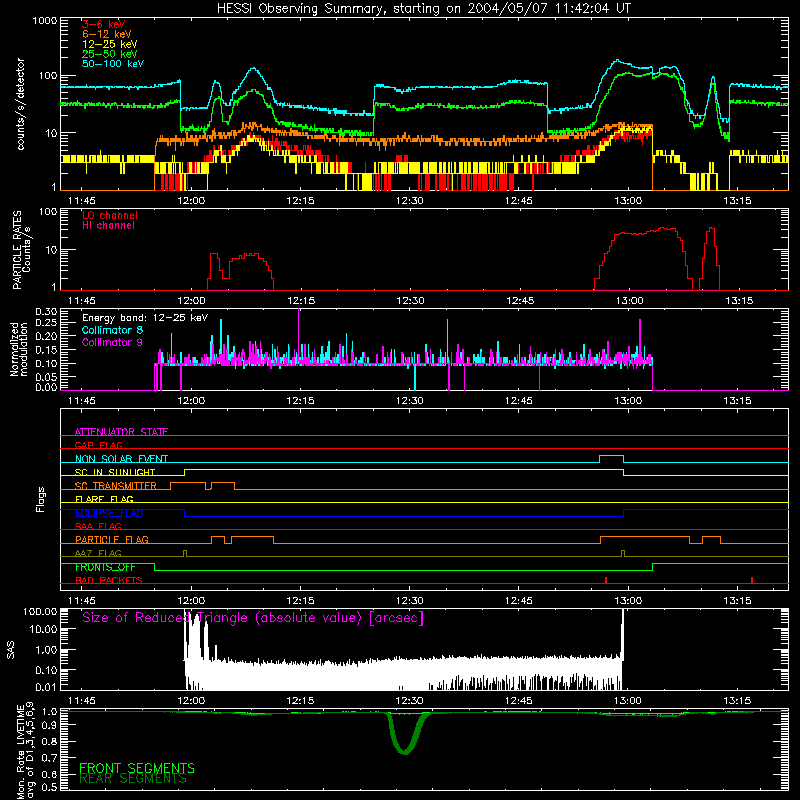Click the 13:00 time label under the particle rates panel
Image resolution: width=800 pixels, height=800 pixels.
629,301
